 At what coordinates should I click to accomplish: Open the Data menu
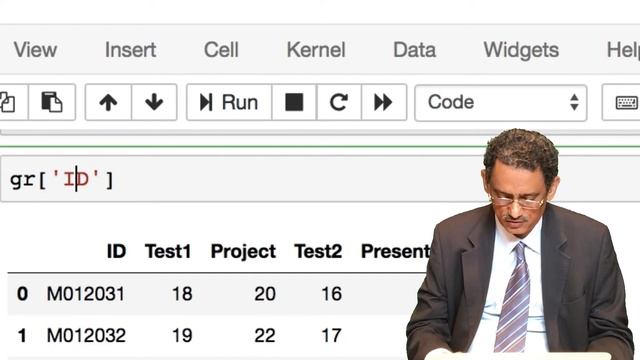click(414, 50)
